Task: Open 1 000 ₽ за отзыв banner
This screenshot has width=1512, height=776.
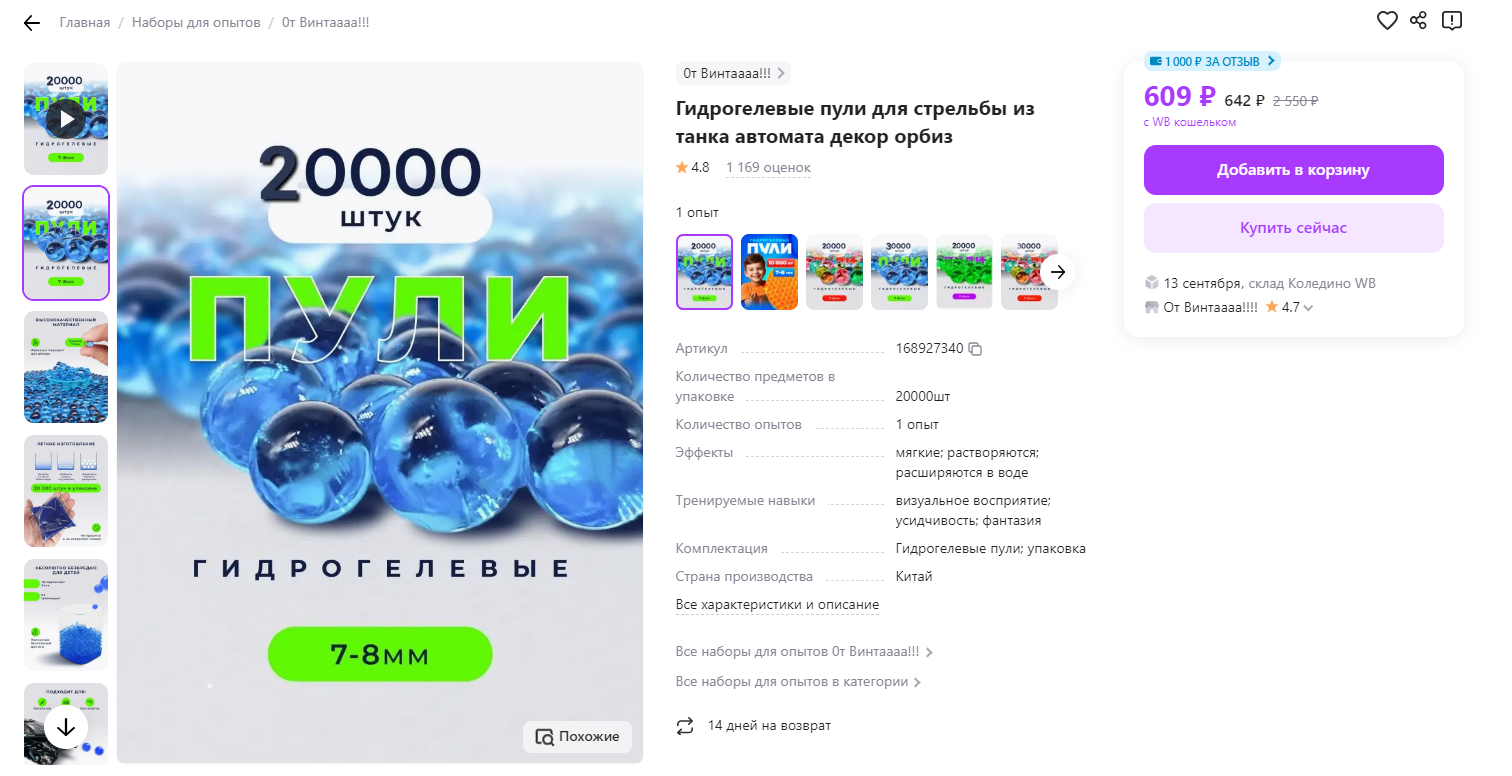Action: [x=1212, y=61]
